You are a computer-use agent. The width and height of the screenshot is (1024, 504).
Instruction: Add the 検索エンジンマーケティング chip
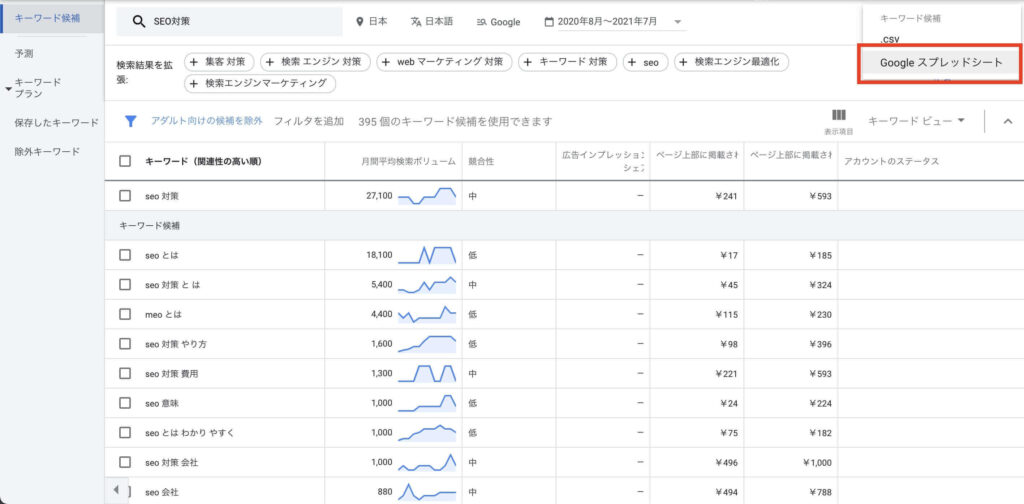(x=260, y=84)
